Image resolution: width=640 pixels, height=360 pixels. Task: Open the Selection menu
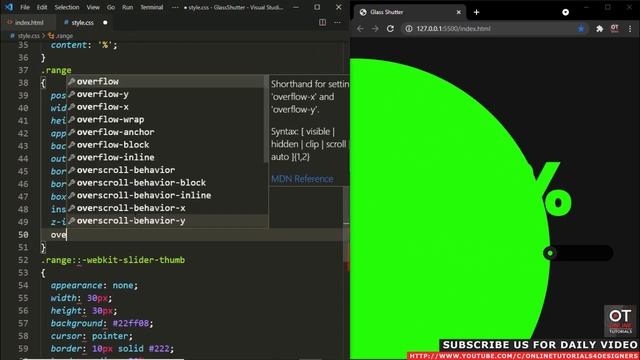tap(67, 7)
